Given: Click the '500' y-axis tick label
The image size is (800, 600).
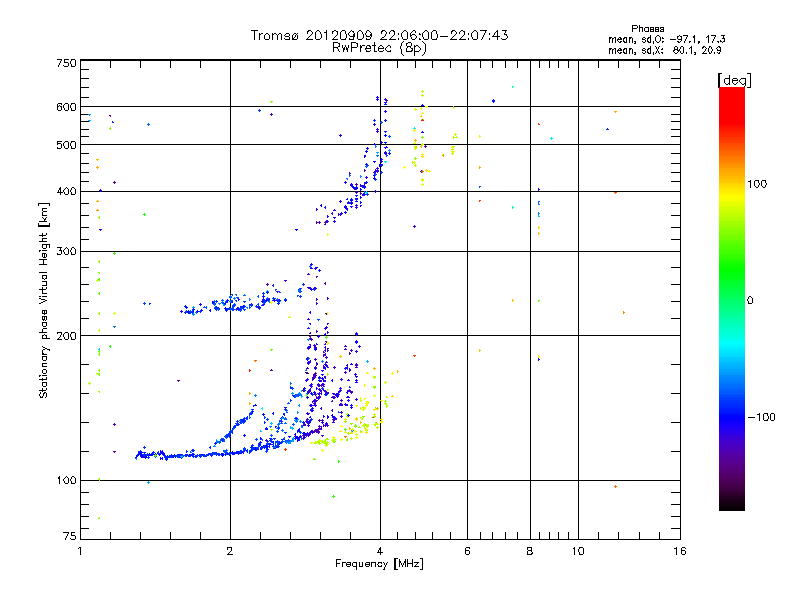Looking at the screenshot, I should pyautogui.click(x=66, y=145).
